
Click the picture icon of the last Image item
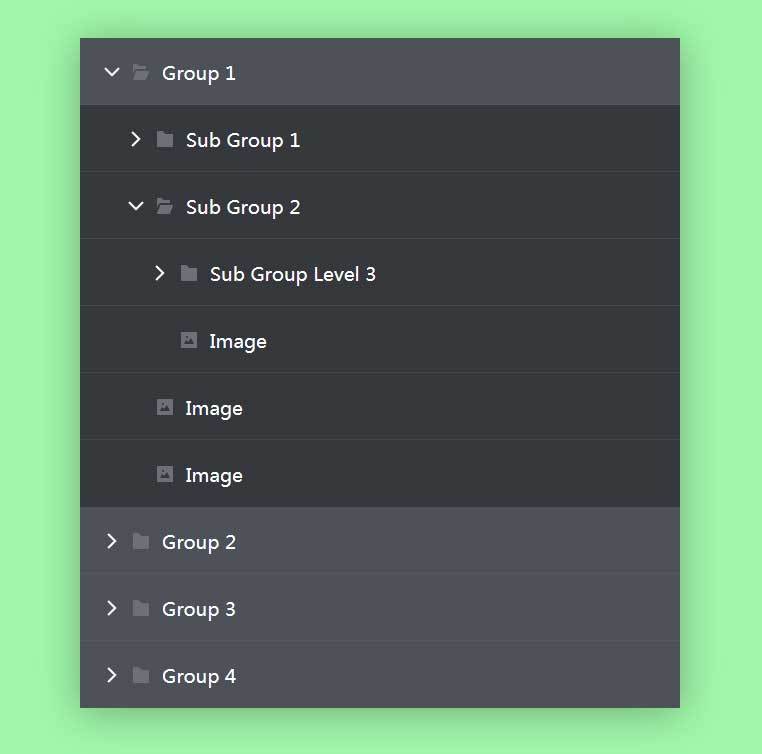coord(165,475)
